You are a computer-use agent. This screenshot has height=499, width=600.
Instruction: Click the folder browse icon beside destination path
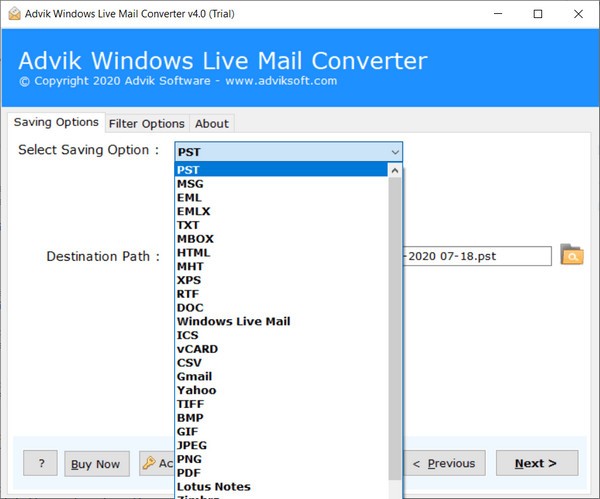pos(571,255)
